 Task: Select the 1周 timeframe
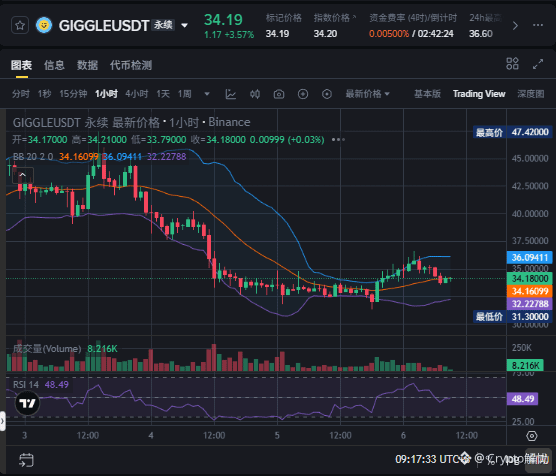click(x=184, y=94)
